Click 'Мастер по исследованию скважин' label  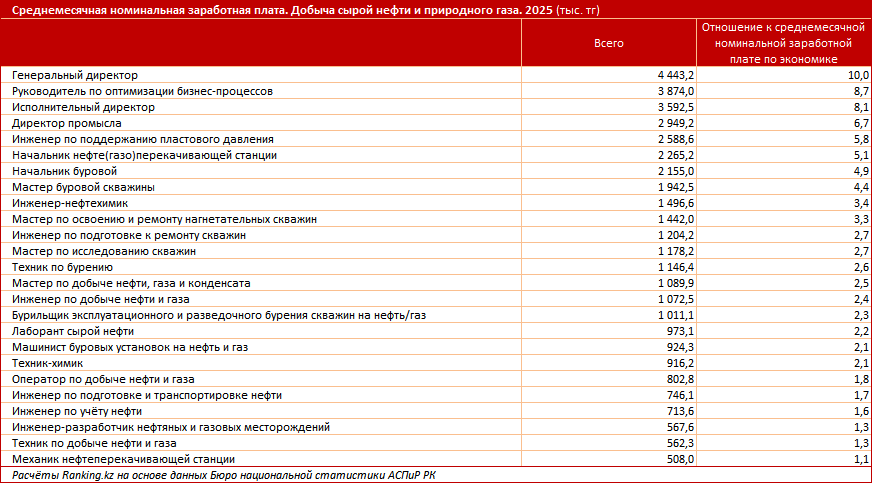point(104,251)
